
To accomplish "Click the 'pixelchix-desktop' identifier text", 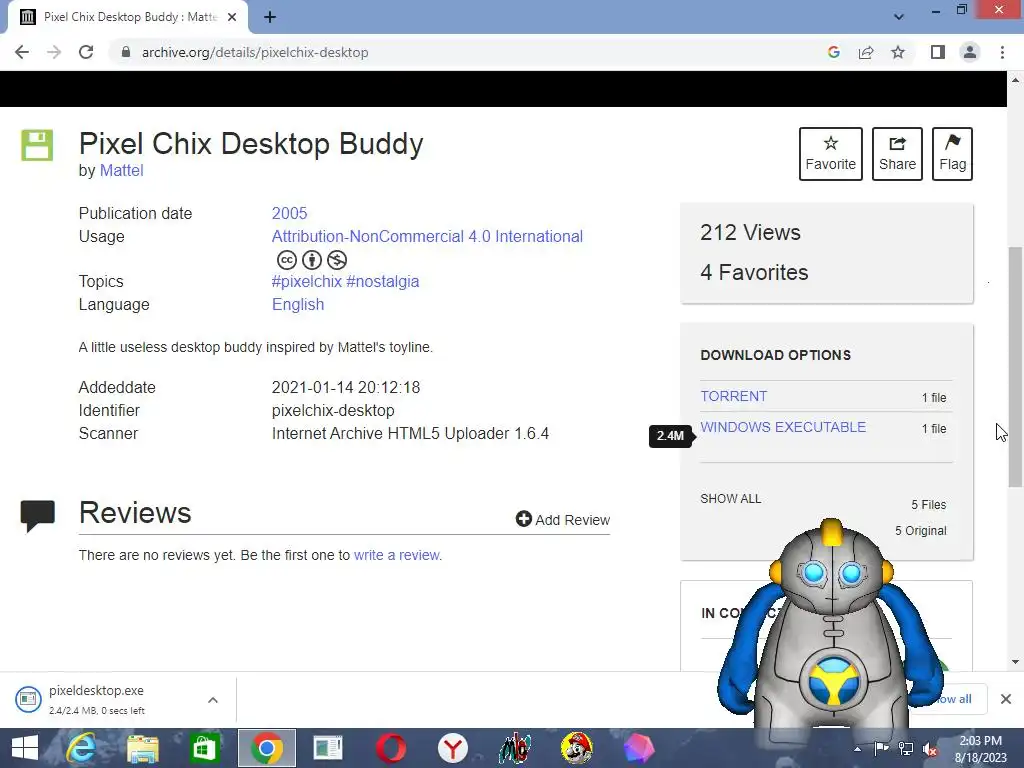I will pyautogui.click(x=333, y=411).
